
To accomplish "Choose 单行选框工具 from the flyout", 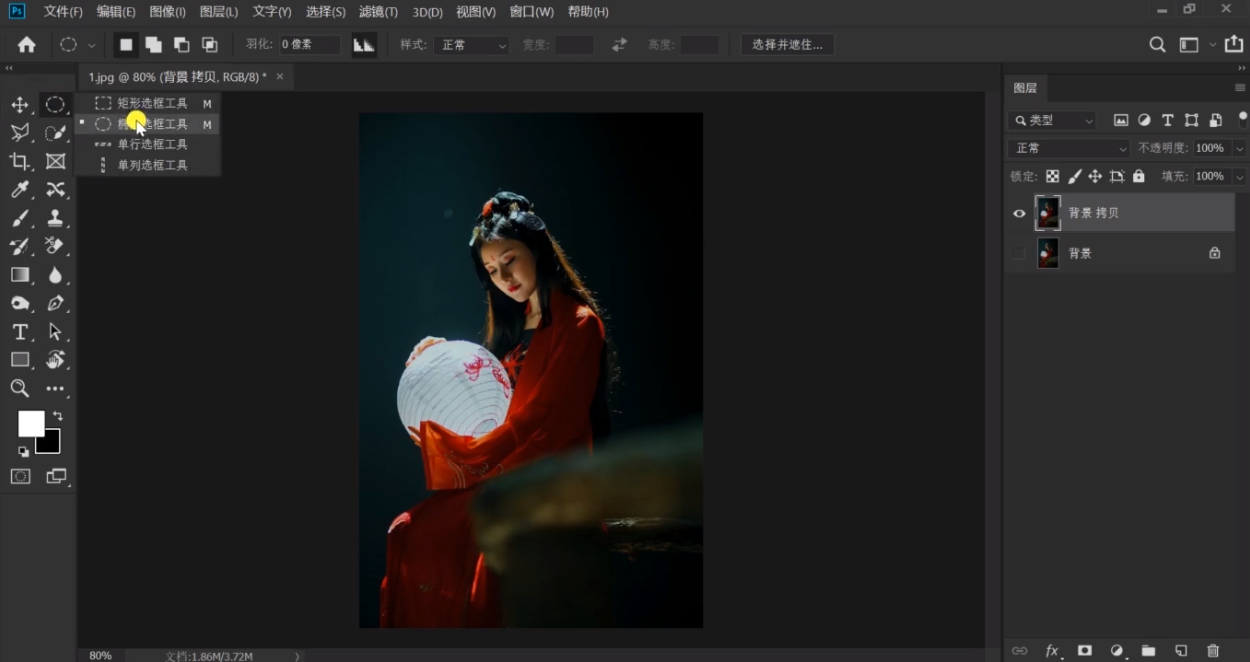I will pyautogui.click(x=148, y=144).
